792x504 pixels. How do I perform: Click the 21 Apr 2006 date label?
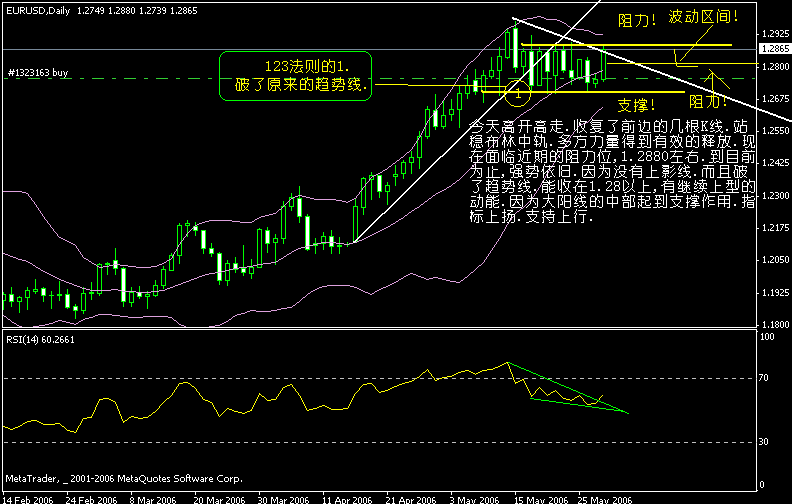(x=411, y=500)
